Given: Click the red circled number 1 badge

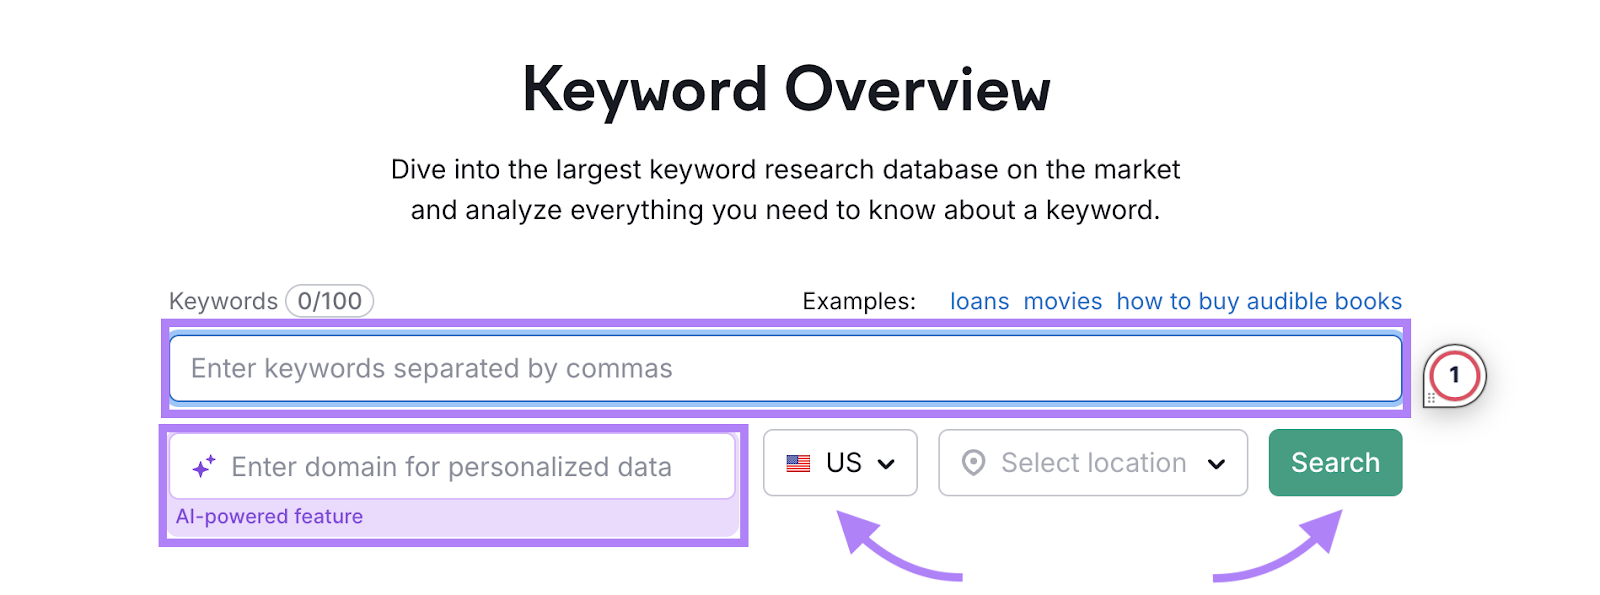Looking at the screenshot, I should point(1454,375).
